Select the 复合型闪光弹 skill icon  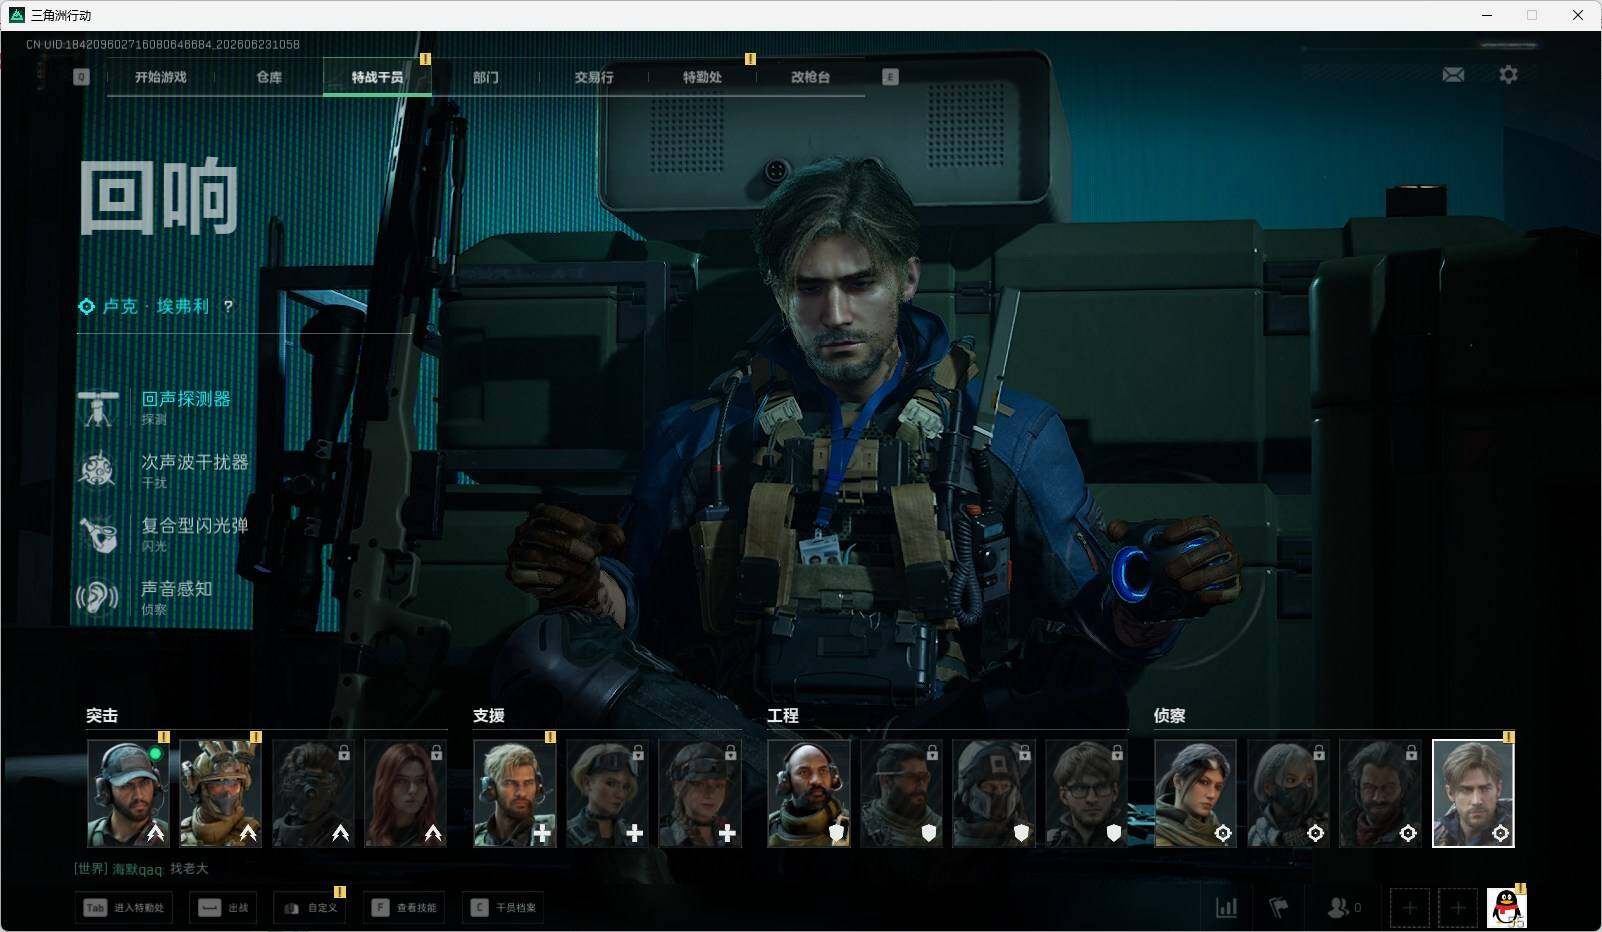click(98, 533)
